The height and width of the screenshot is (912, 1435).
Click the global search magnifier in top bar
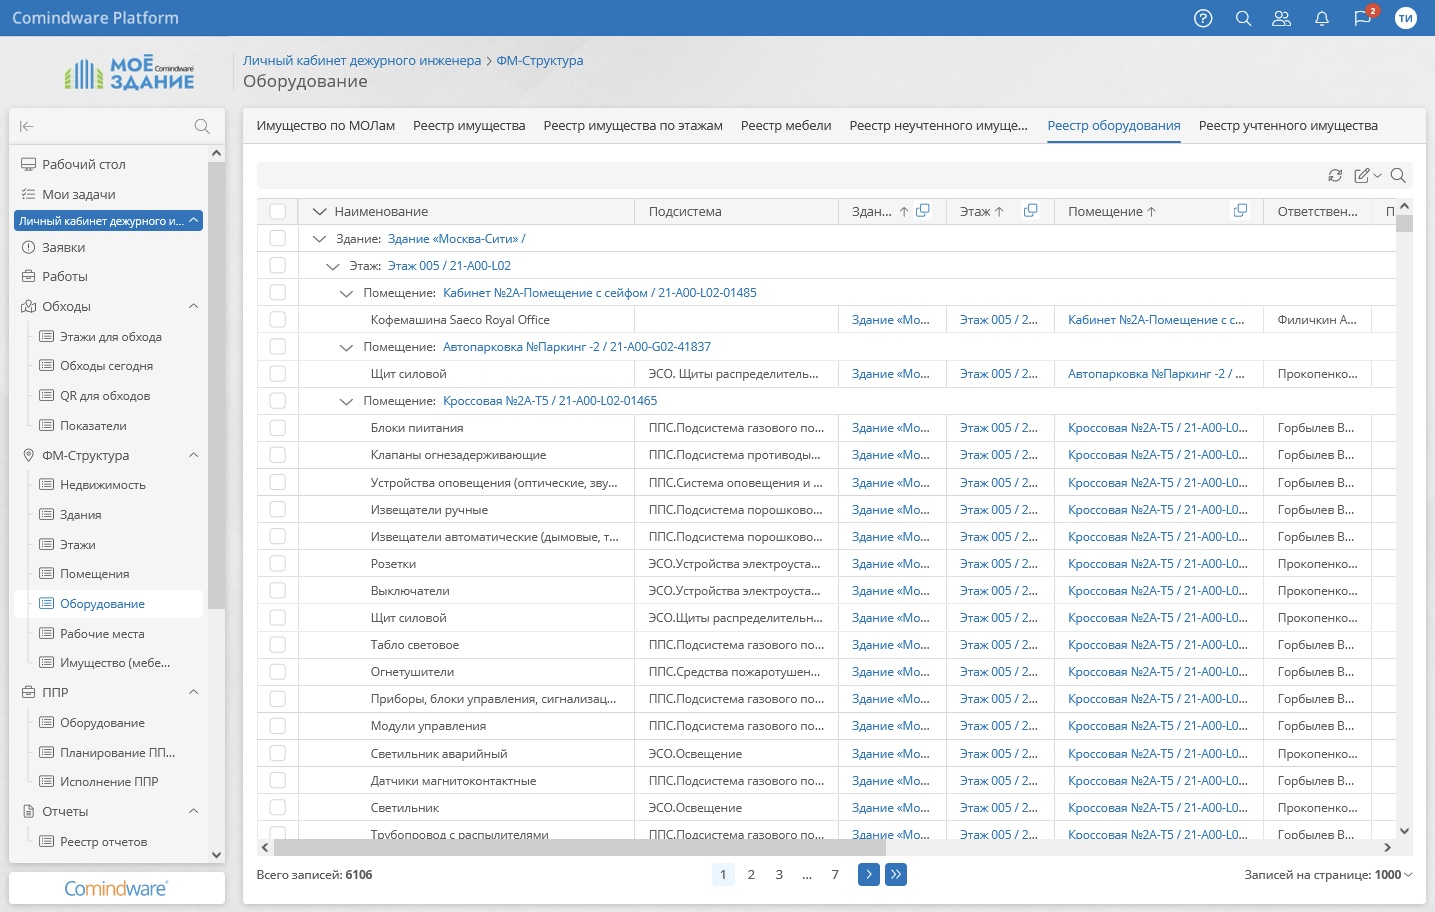tap(1243, 18)
